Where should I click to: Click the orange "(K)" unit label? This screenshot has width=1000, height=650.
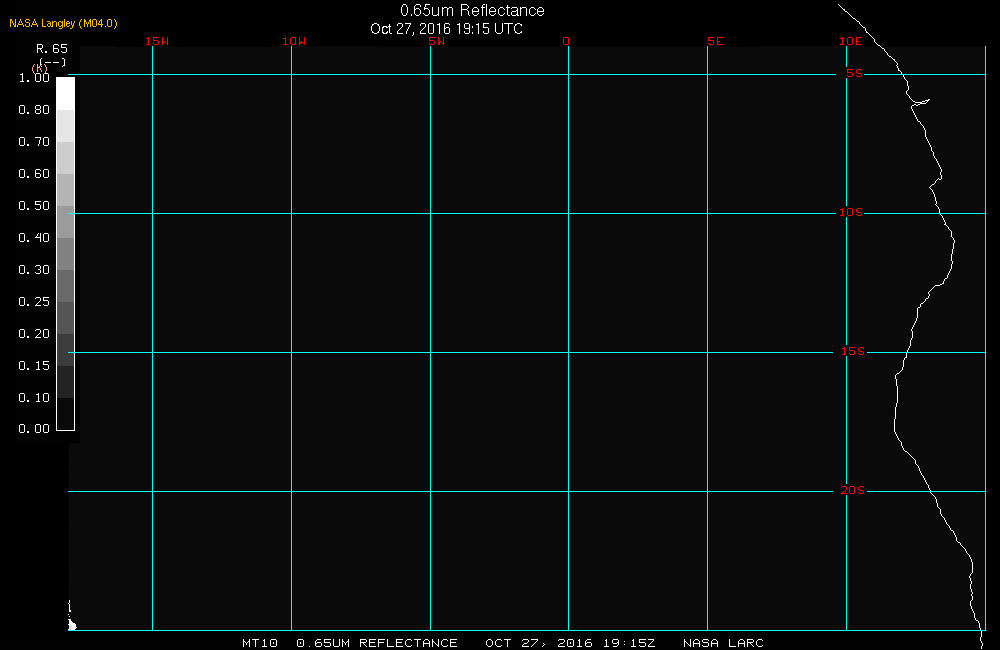[40, 68]
